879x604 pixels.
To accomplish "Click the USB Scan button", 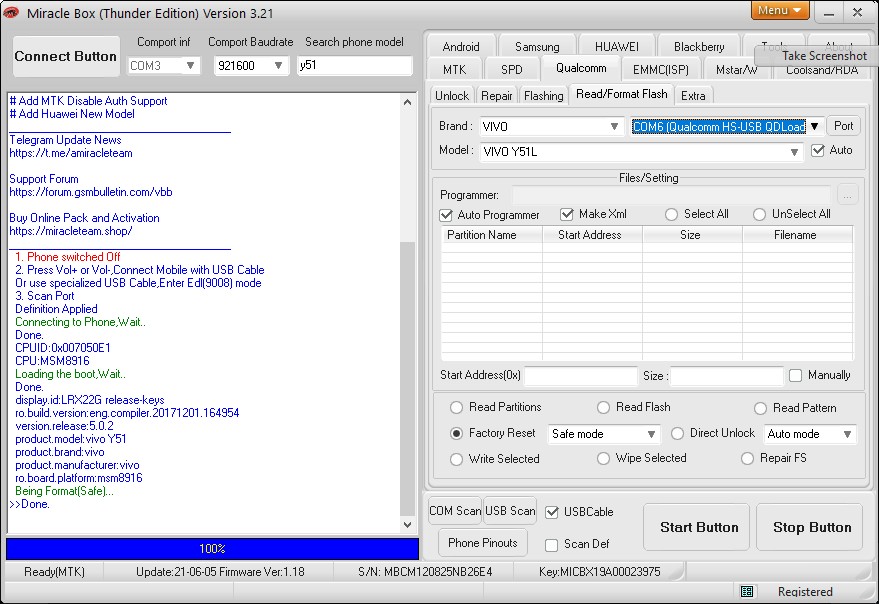I will (510, 511).
